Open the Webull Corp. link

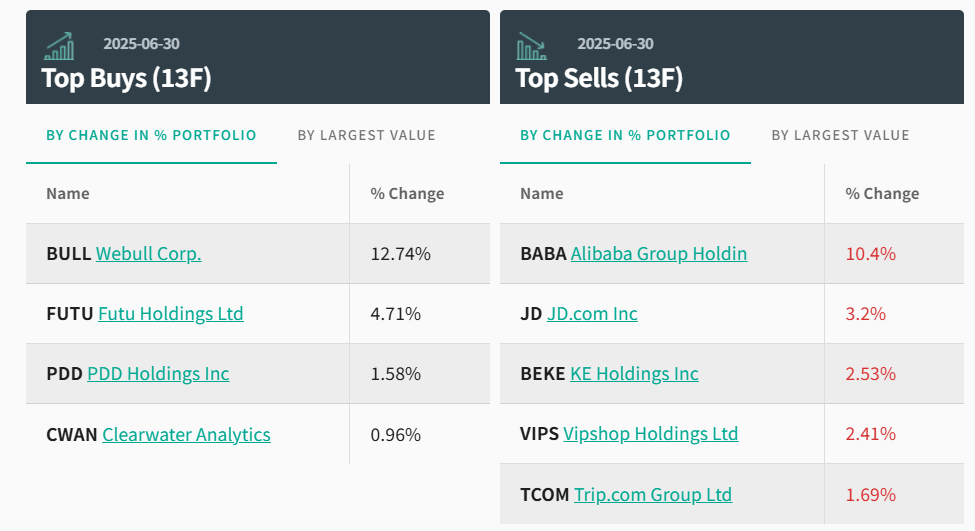[x=148, y=254]
